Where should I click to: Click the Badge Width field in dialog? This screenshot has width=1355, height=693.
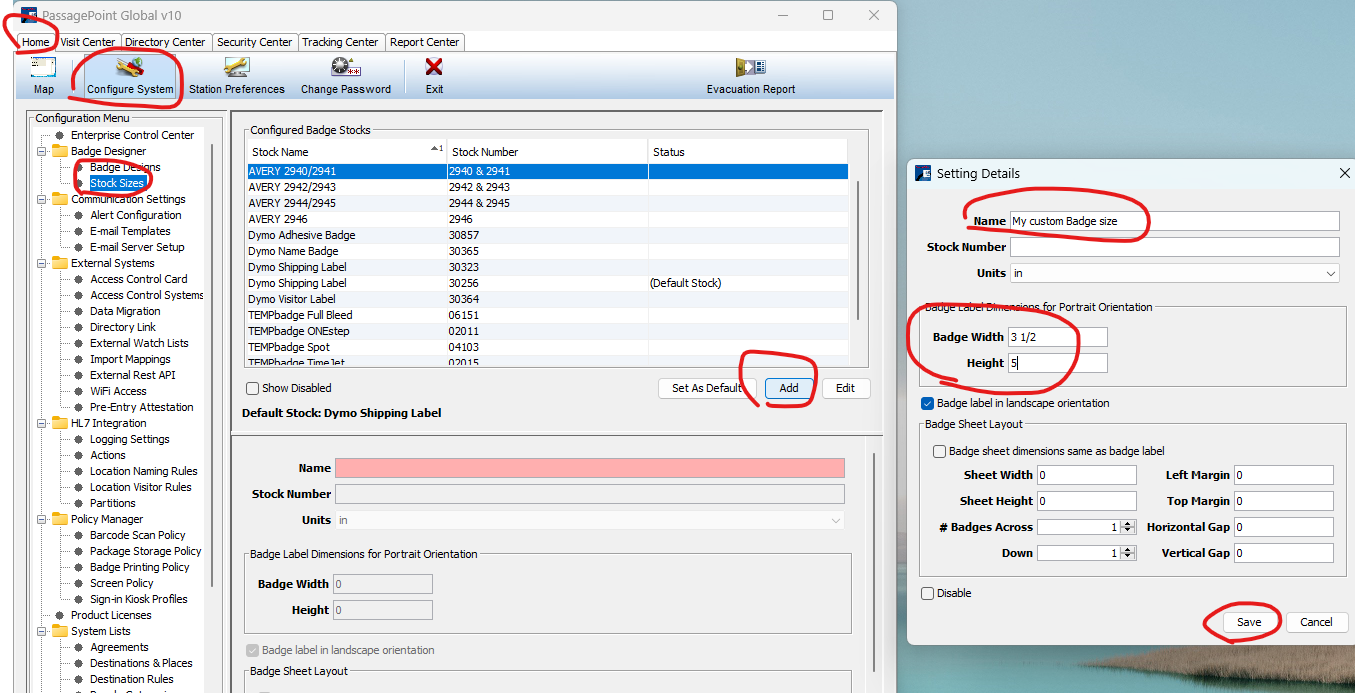tap(1057, 337)
